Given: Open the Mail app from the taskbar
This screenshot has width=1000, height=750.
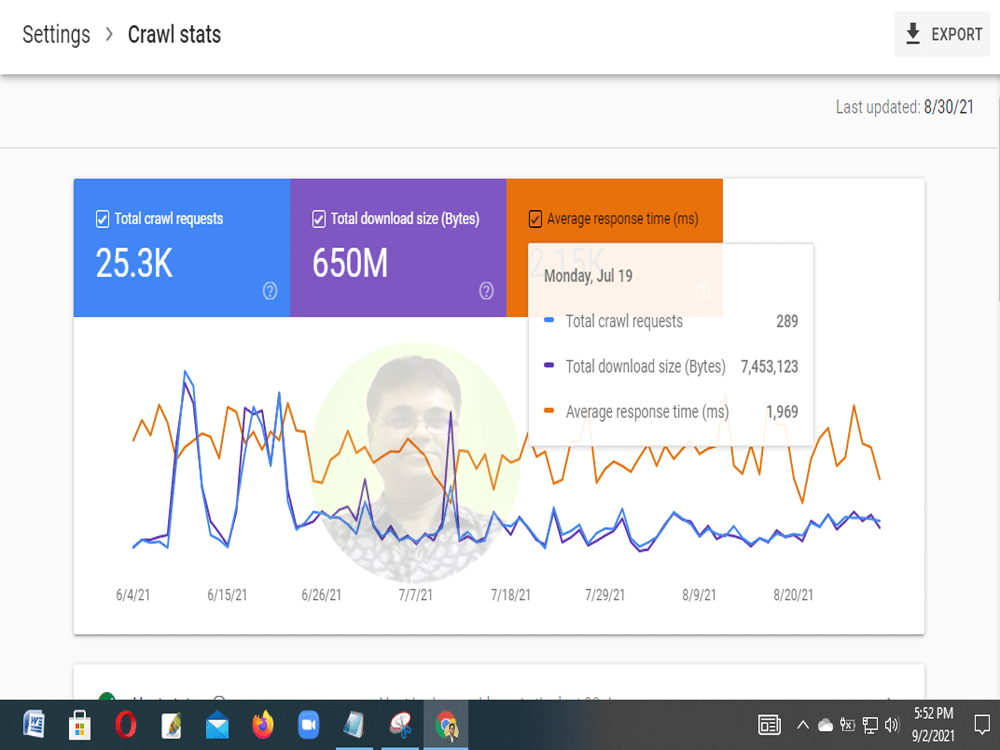Looking at the screenshot, I should tap(217, 725).
